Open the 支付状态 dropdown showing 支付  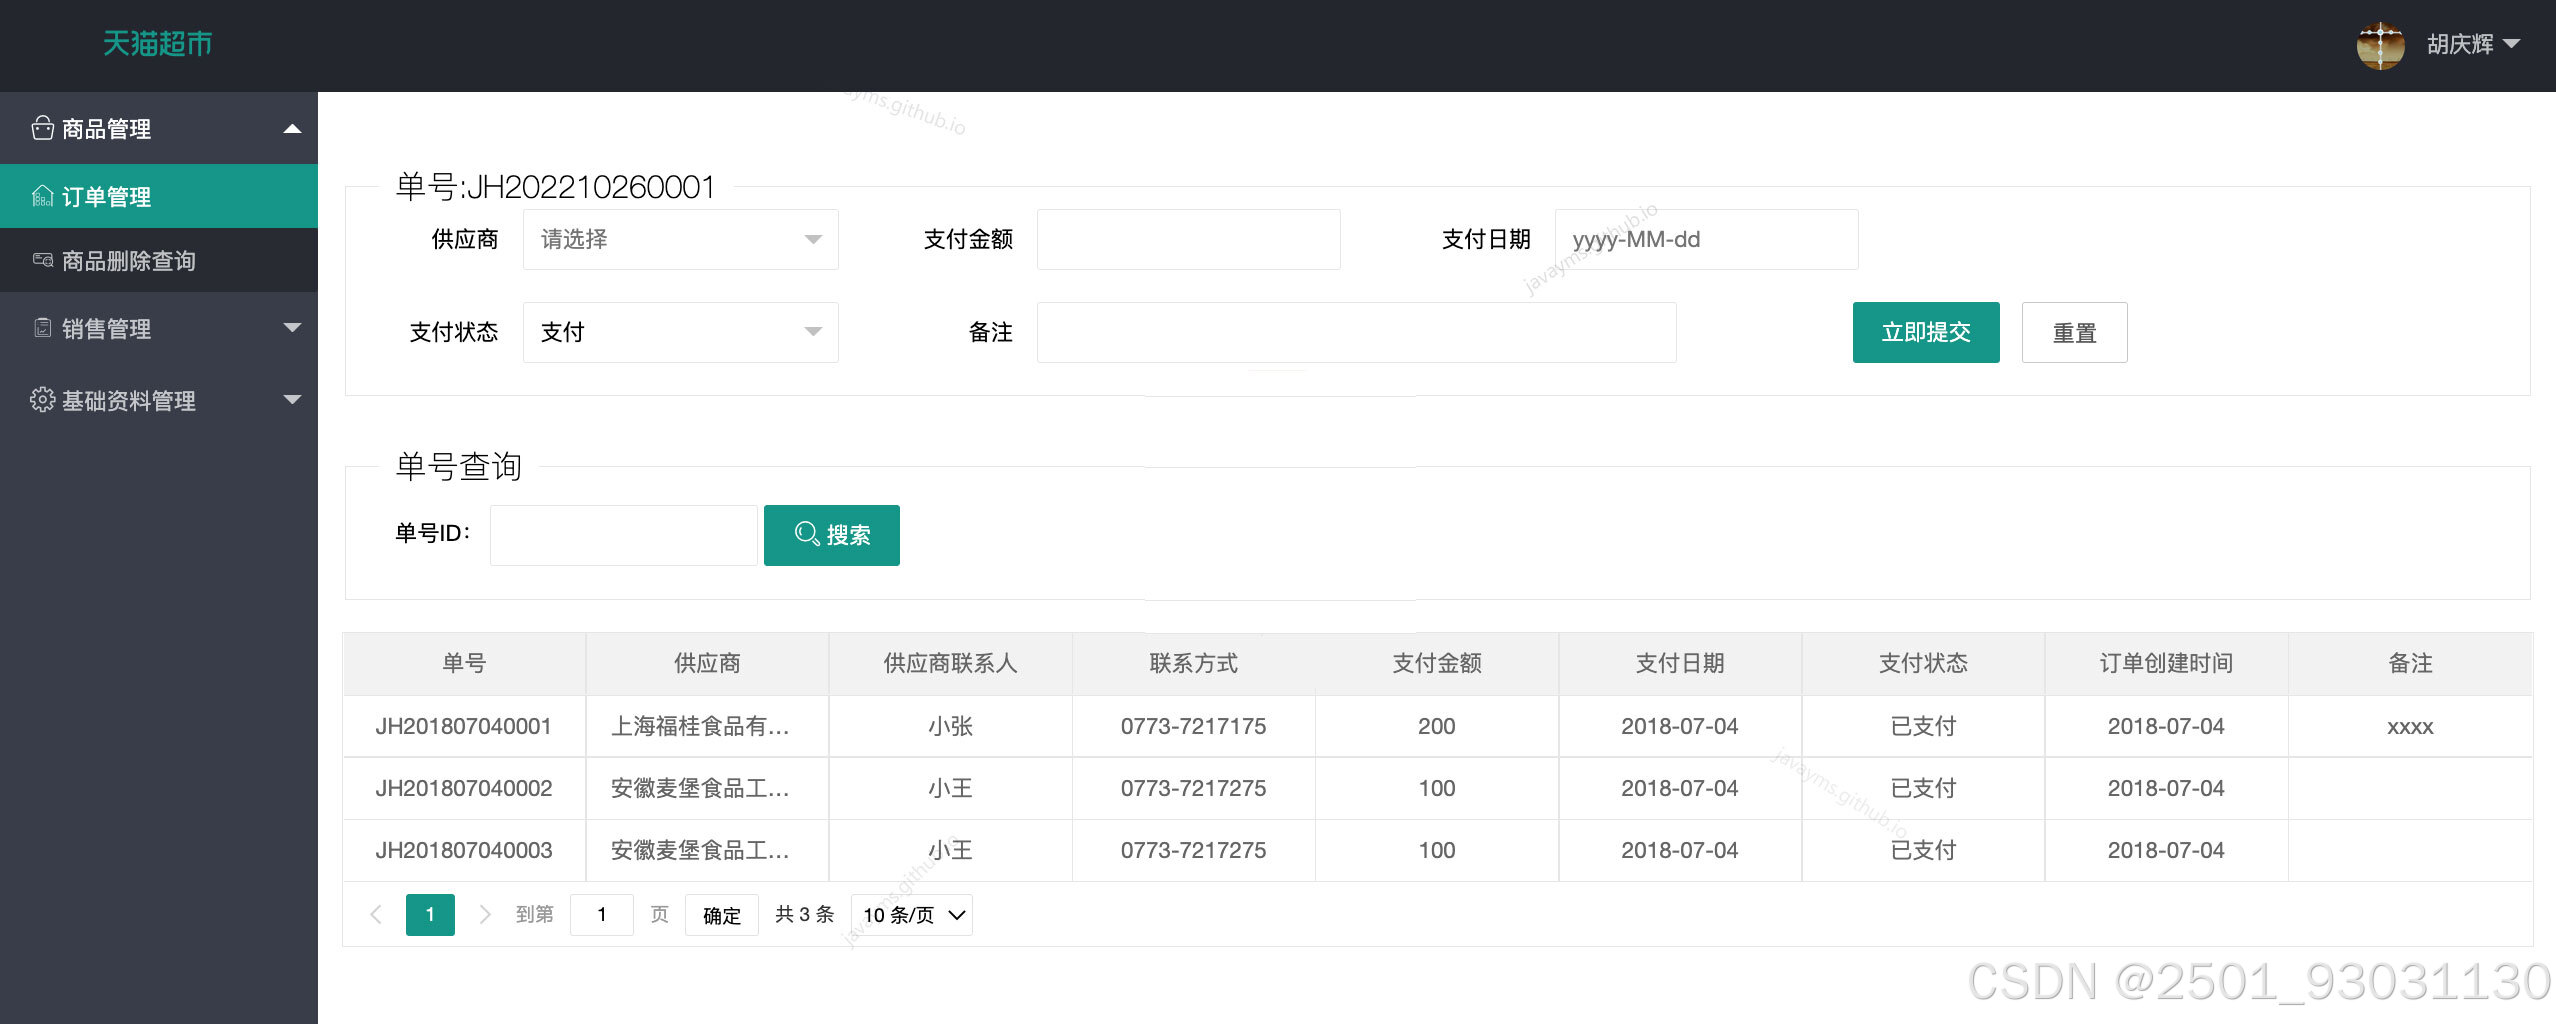tap(680, 331)
